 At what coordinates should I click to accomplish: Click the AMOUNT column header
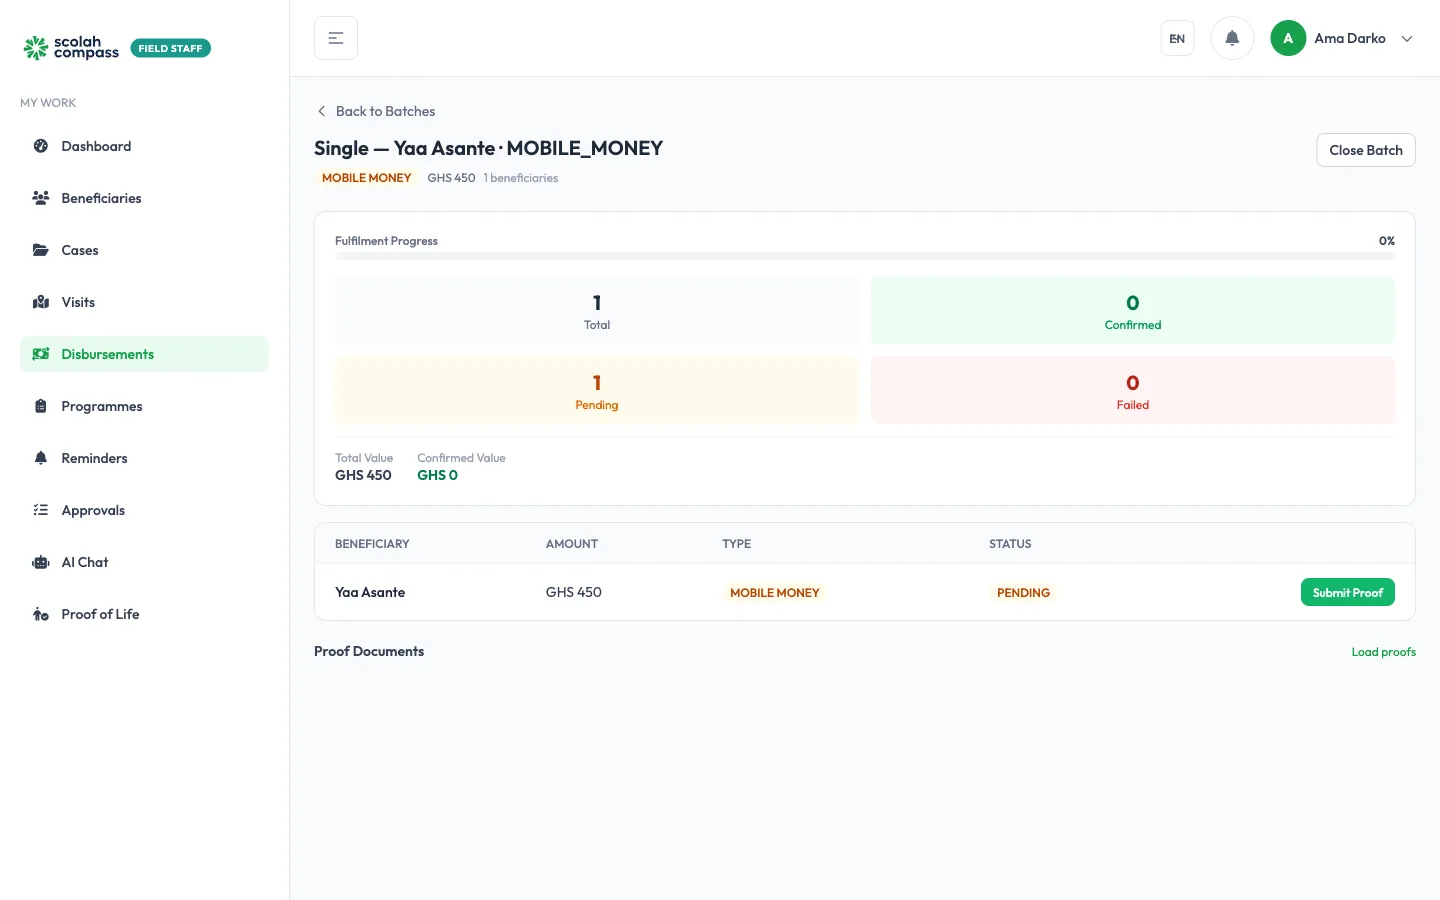point(572,544)
